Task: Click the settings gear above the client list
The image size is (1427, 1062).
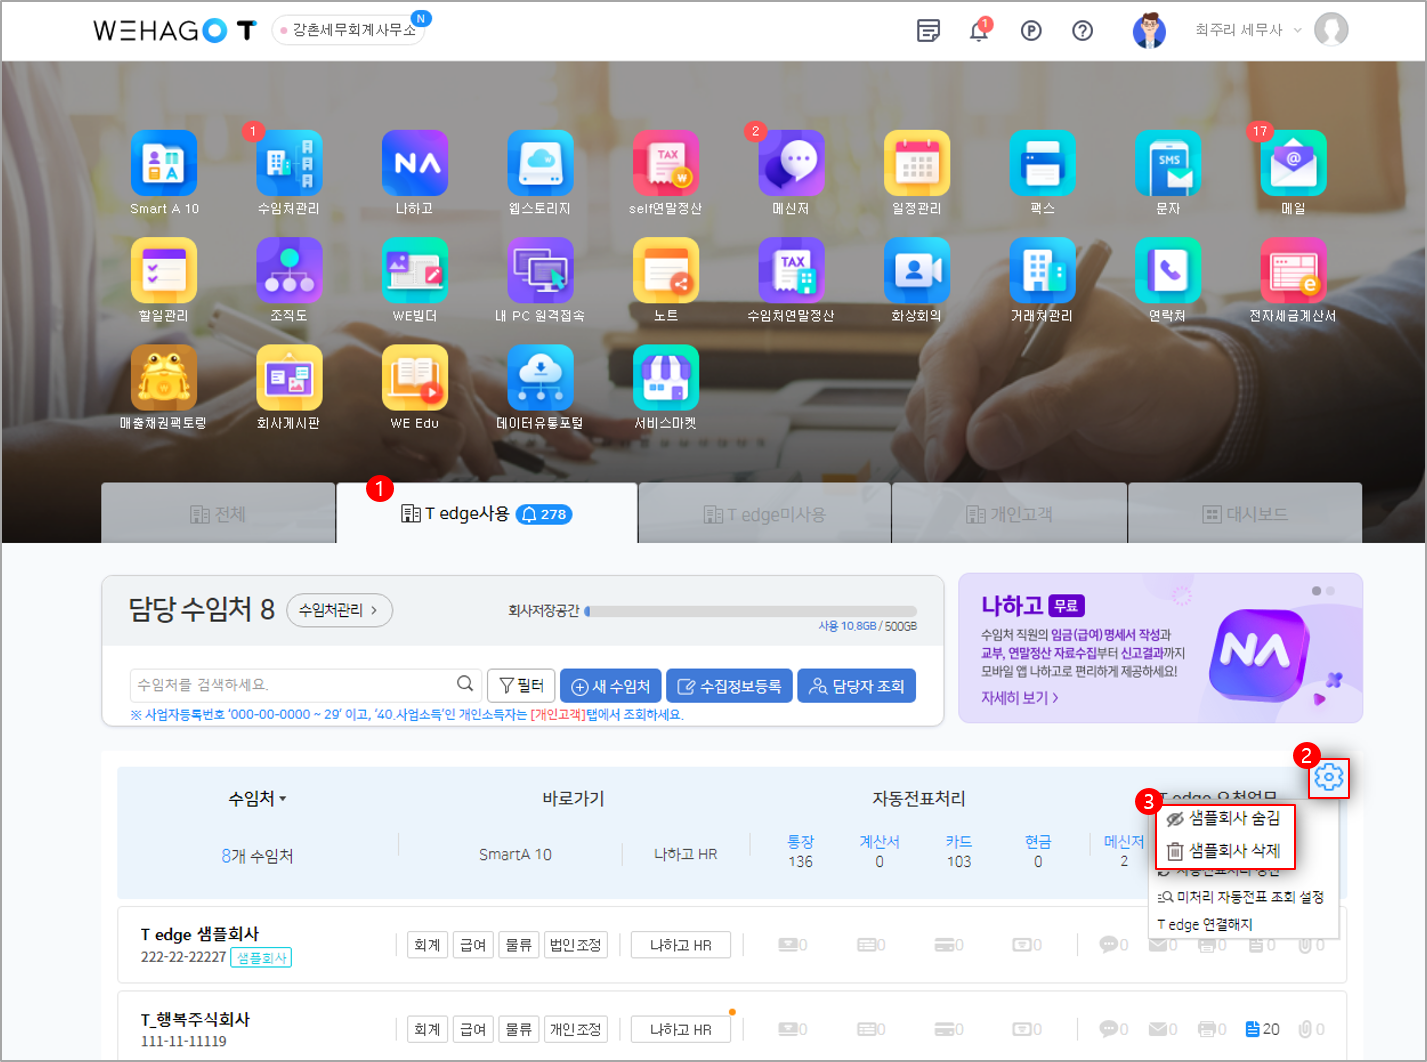Action: tap(1329, 777)
